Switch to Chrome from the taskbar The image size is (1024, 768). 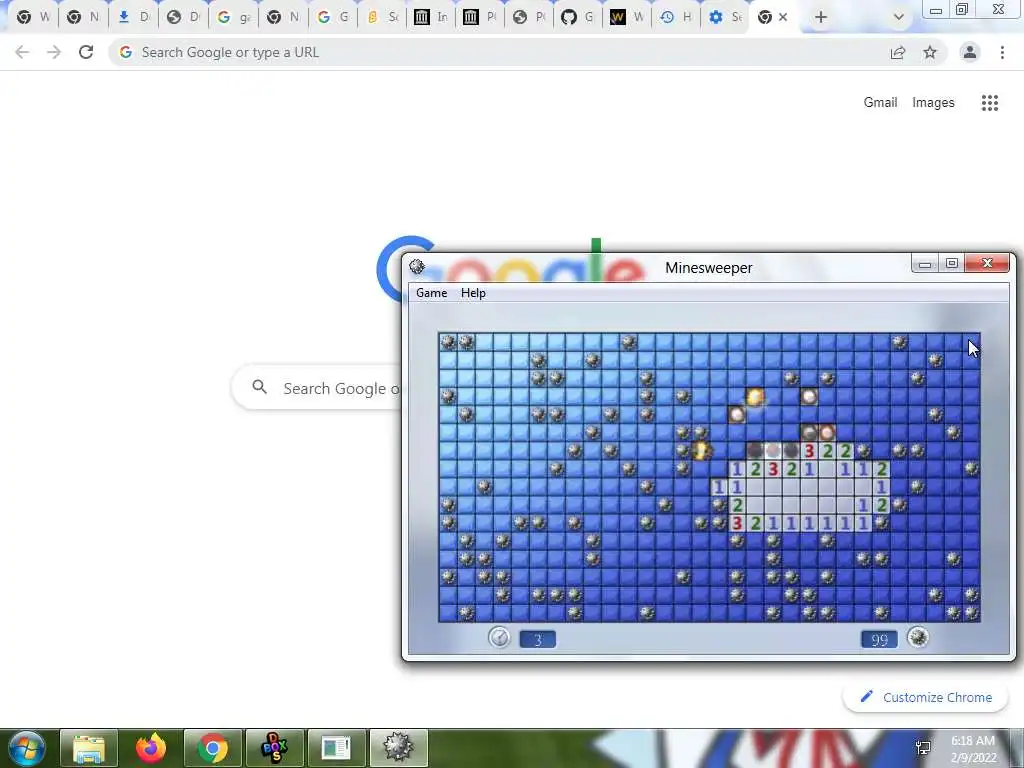coord(213,748)
